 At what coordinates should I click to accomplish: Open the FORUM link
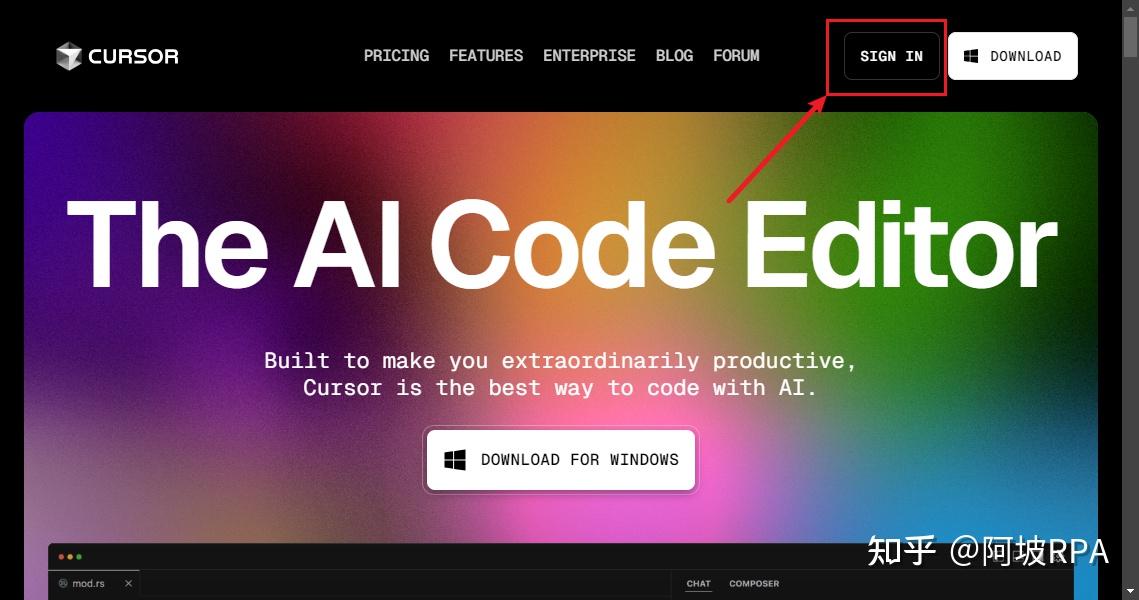[736, 56]
